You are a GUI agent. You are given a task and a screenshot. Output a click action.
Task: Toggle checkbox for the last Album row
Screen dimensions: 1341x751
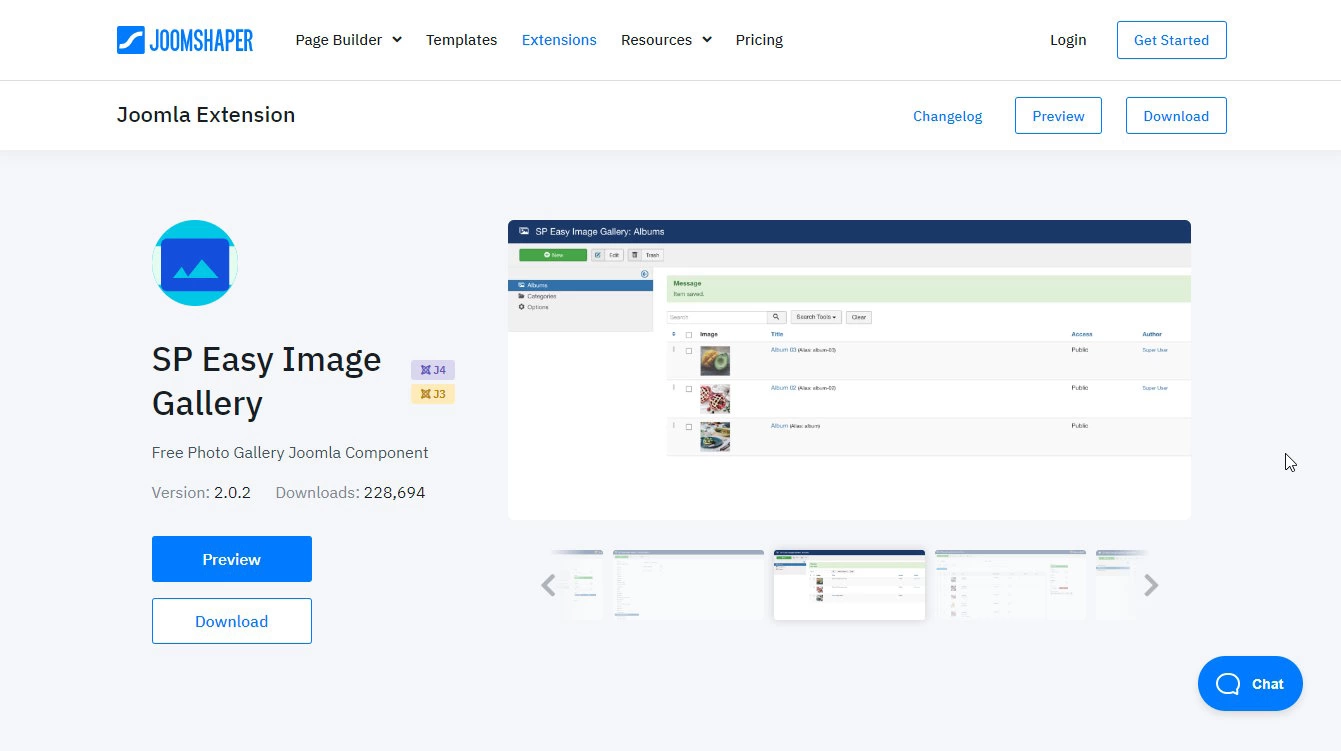688,426
